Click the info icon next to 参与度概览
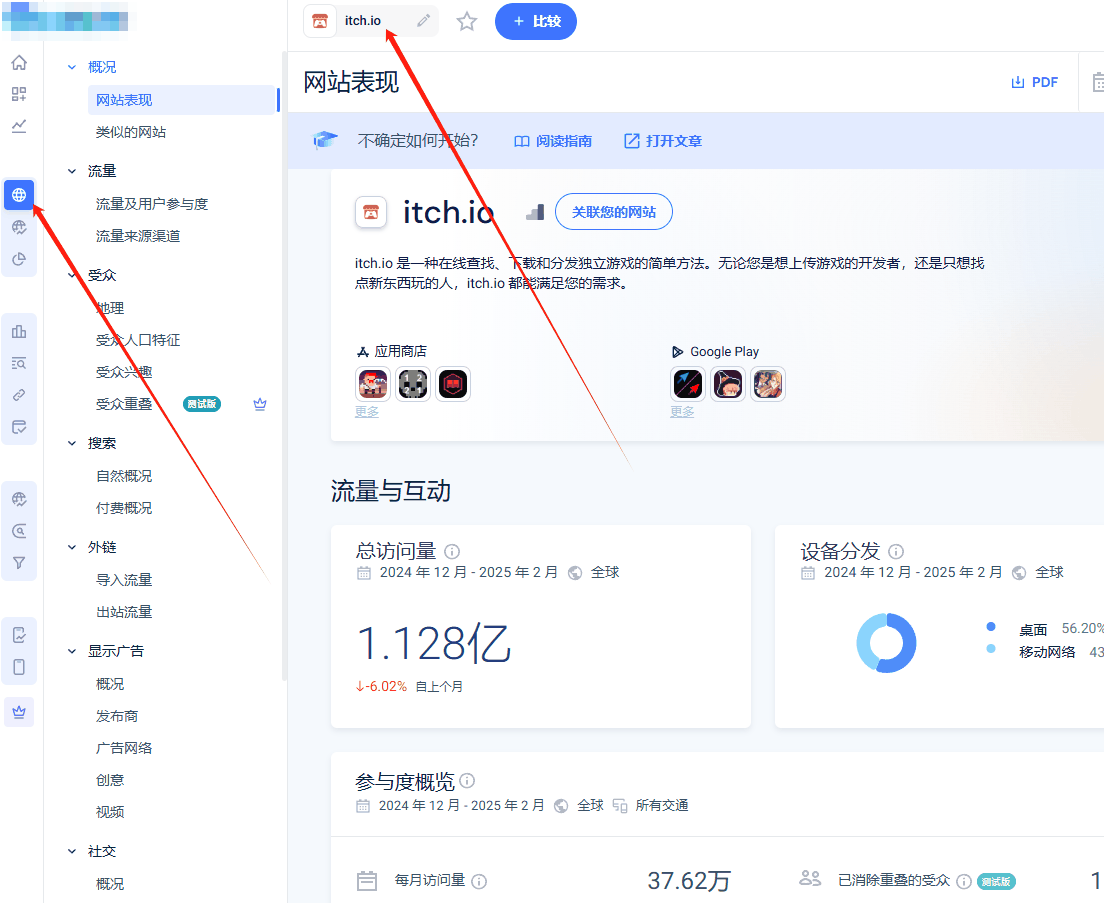Image resolution: width=1104 pixels, height=903 pixels. pos(467,780)
